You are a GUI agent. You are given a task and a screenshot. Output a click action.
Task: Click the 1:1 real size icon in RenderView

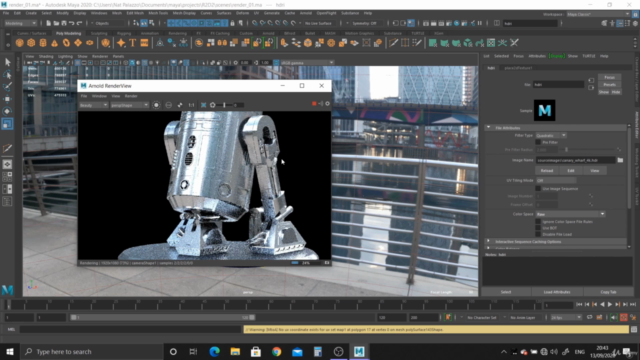tap(191, 105)
